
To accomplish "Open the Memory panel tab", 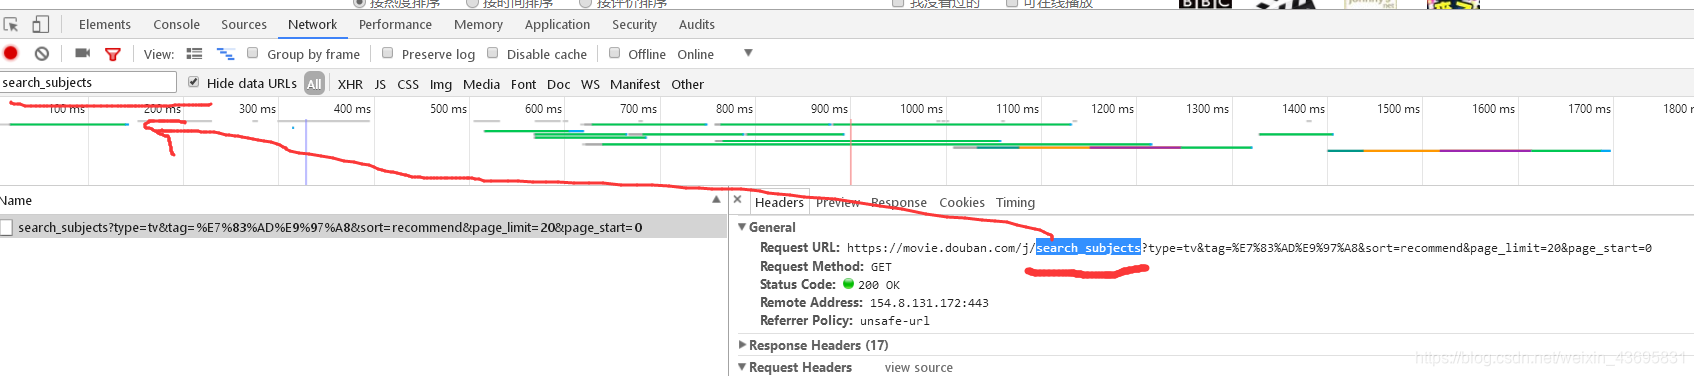I will click(x=479, y=24).
